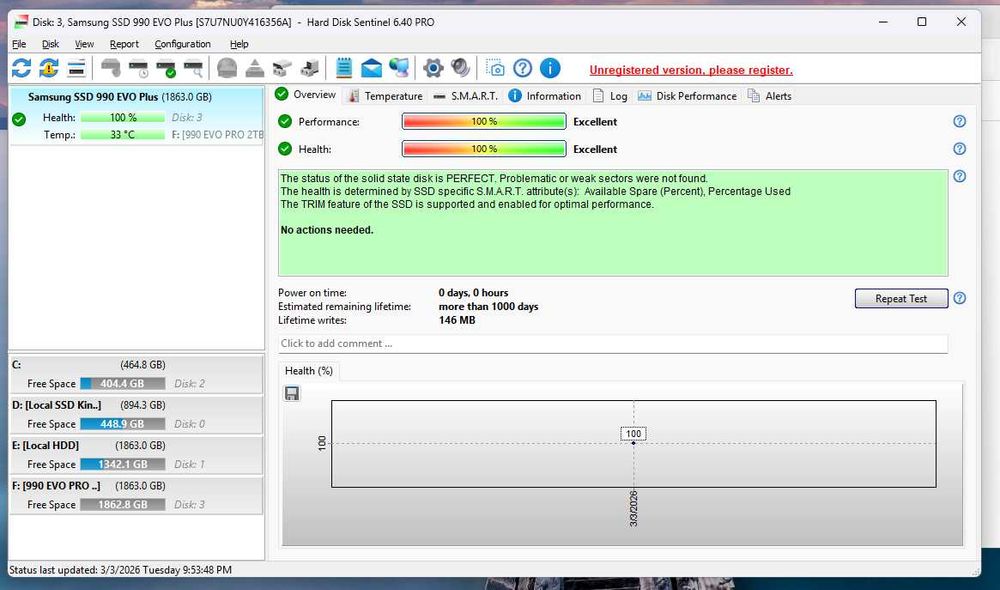Viewport: 1000px width, 590px height.
Task: Click the grey dome-shaped toolbar icon
Action: pos(227,68)
